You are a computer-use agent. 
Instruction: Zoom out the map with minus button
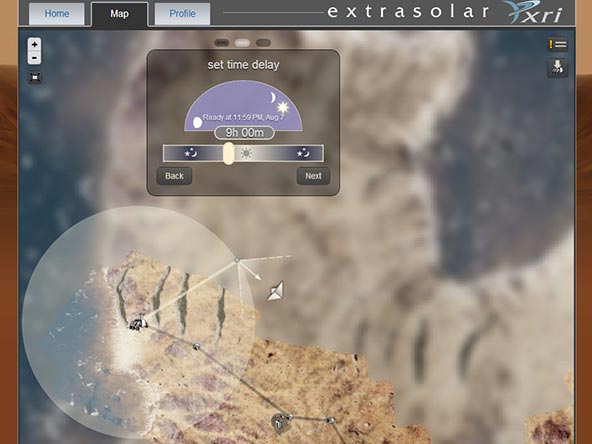[34, 58]
